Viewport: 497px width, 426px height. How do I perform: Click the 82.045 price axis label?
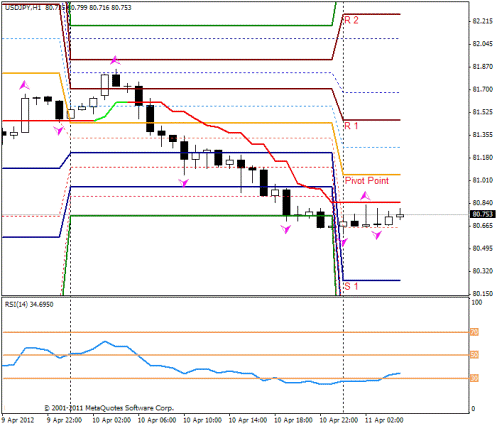pyautogui.click(x=483, y=44)
